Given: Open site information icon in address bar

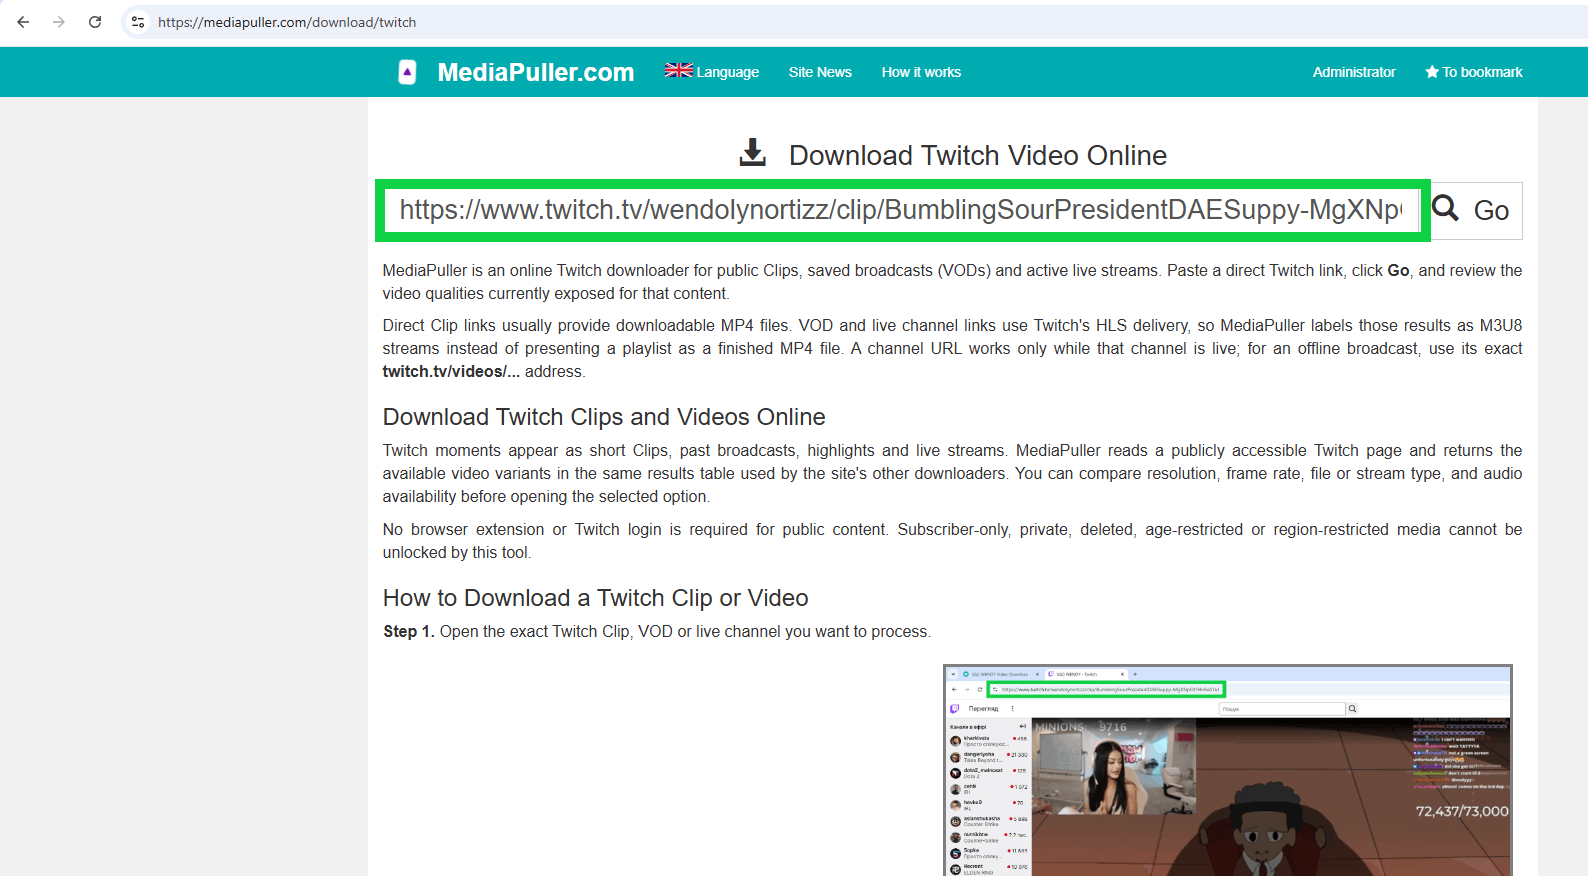Looking at the screenshot, I should coord(138,22).
